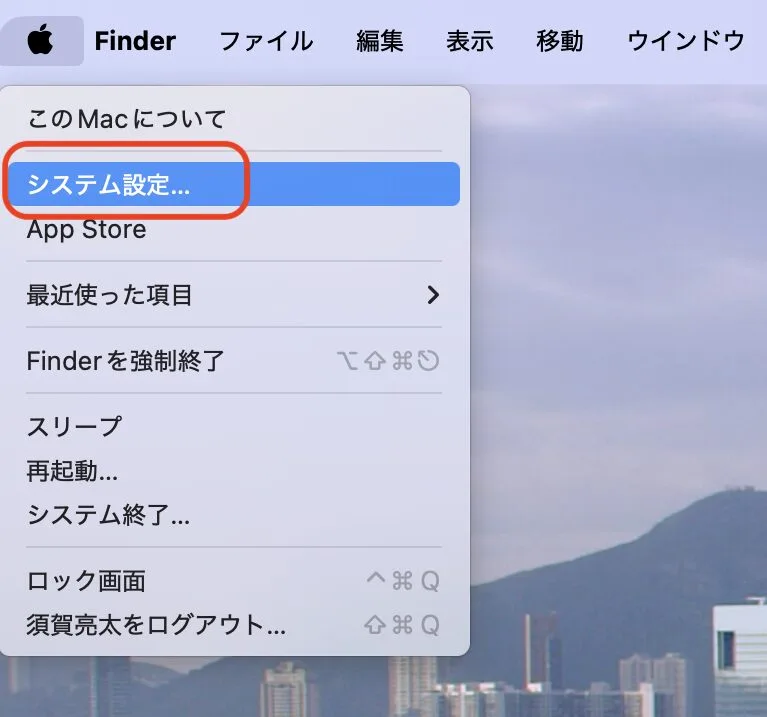The image size is (767, 717).
Task: Open the 移動 menu
Action: [x=560, y=41]
